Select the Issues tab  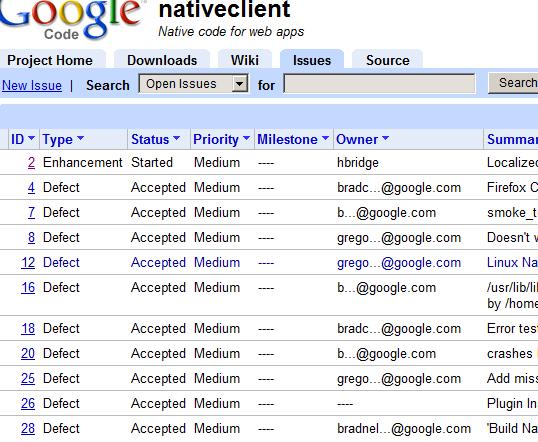tap(312, 60)
